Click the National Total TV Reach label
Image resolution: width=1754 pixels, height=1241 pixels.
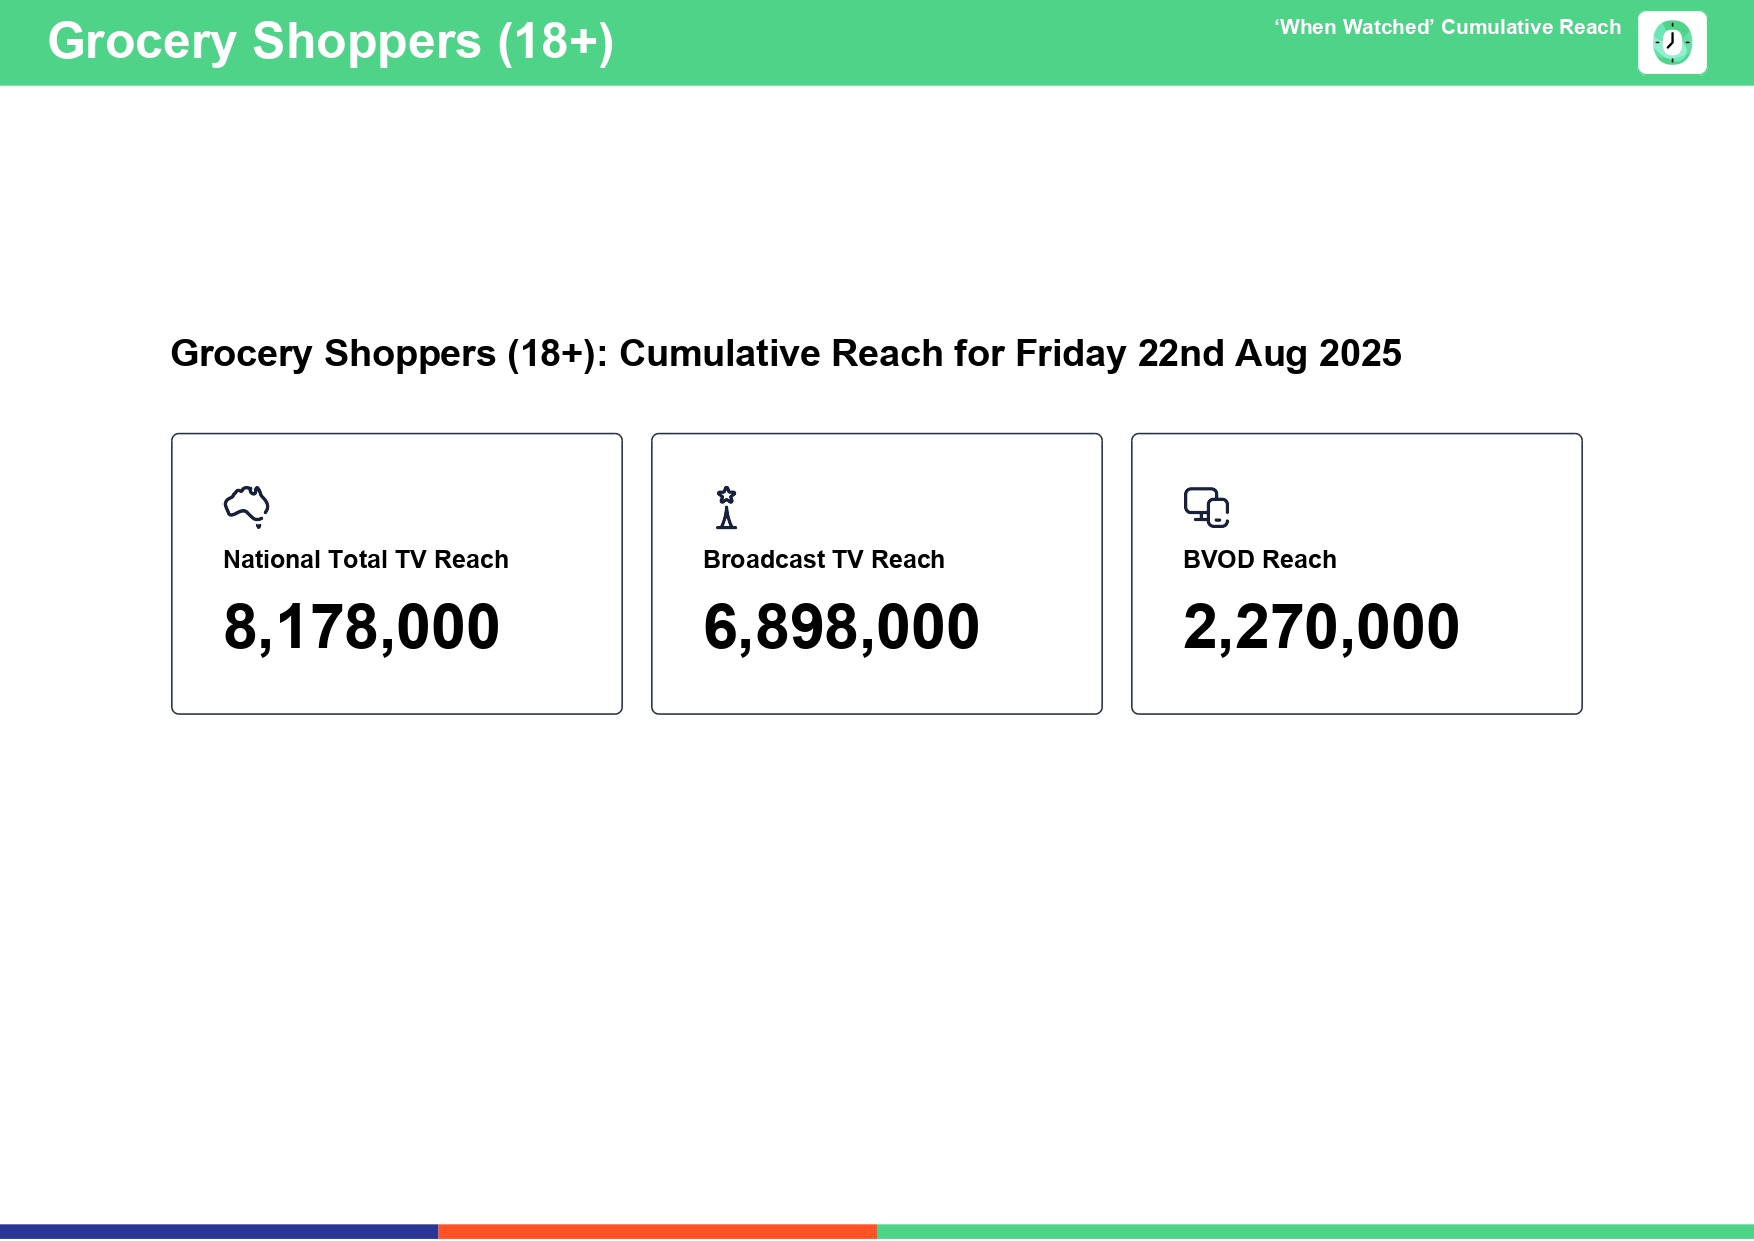366,560
